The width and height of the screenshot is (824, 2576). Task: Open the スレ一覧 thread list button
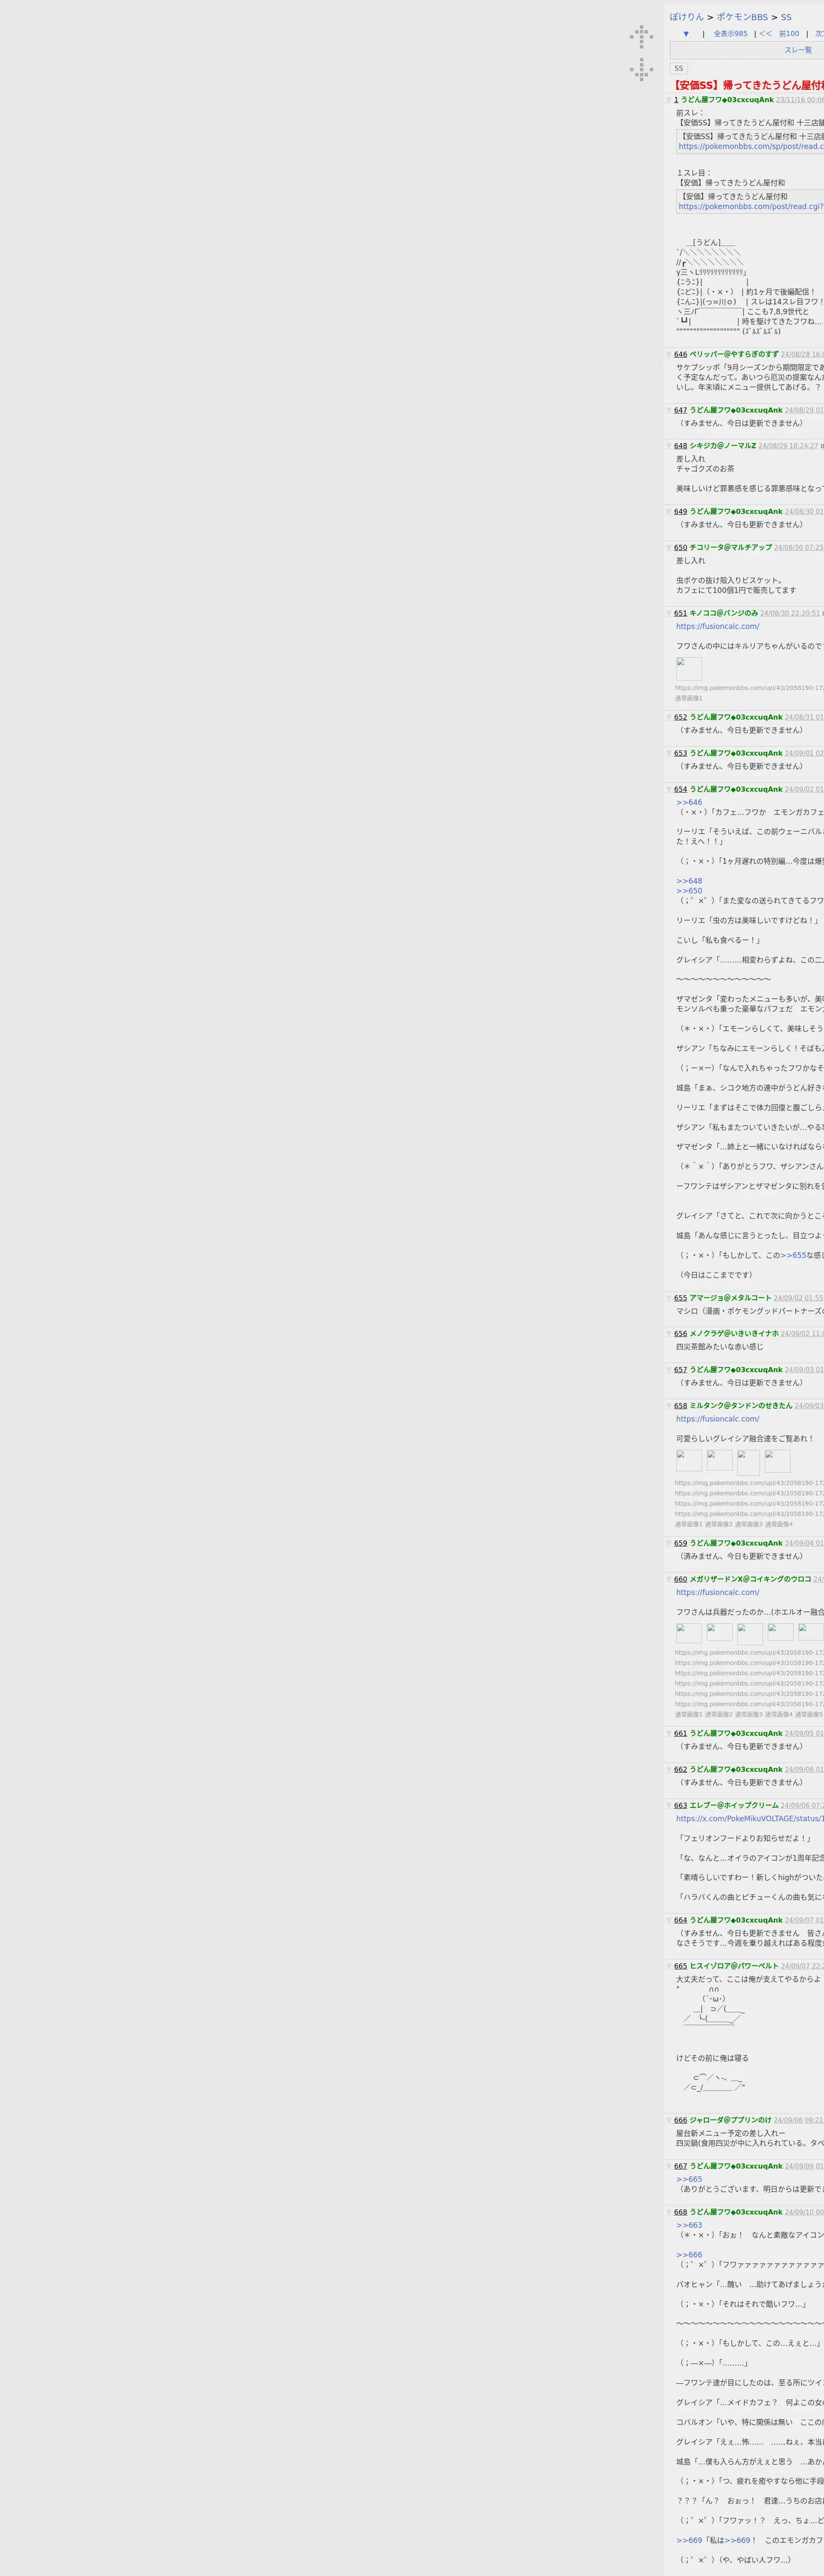tap(797, 50)
